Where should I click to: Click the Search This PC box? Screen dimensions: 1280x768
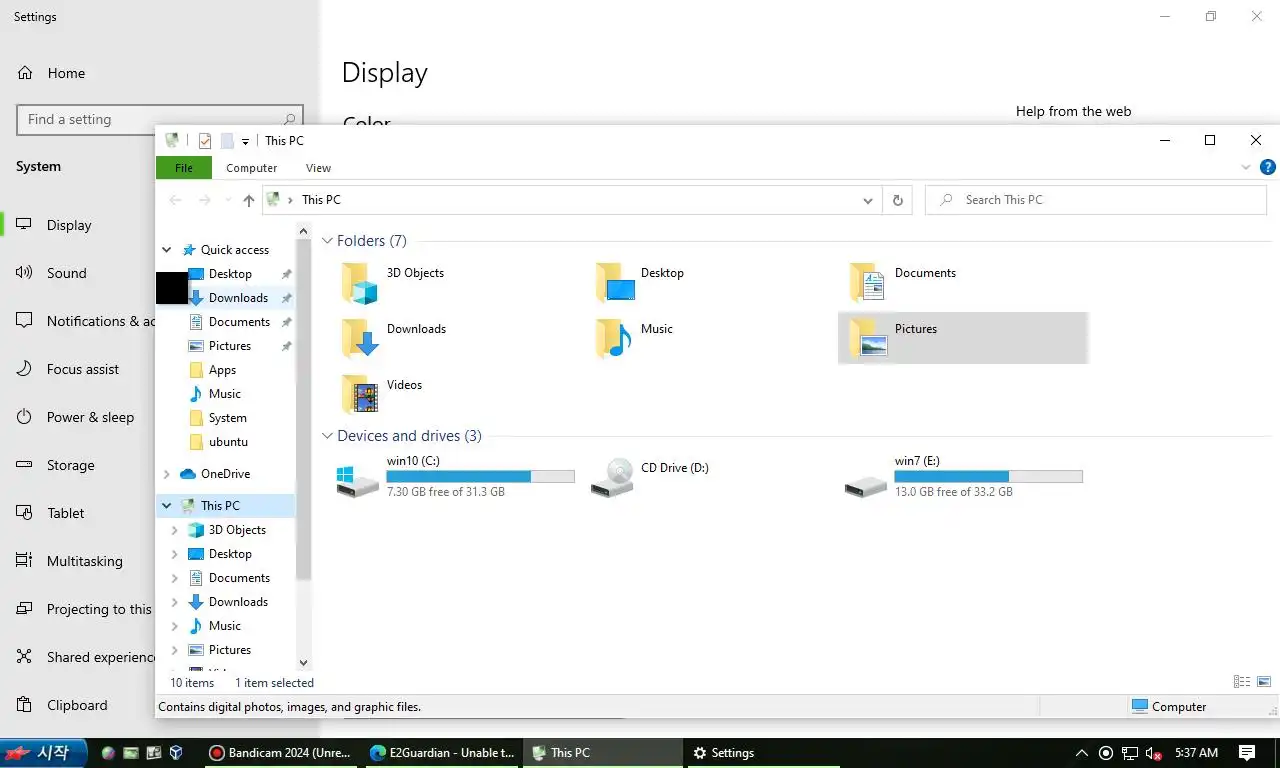tap(1096, 200)
